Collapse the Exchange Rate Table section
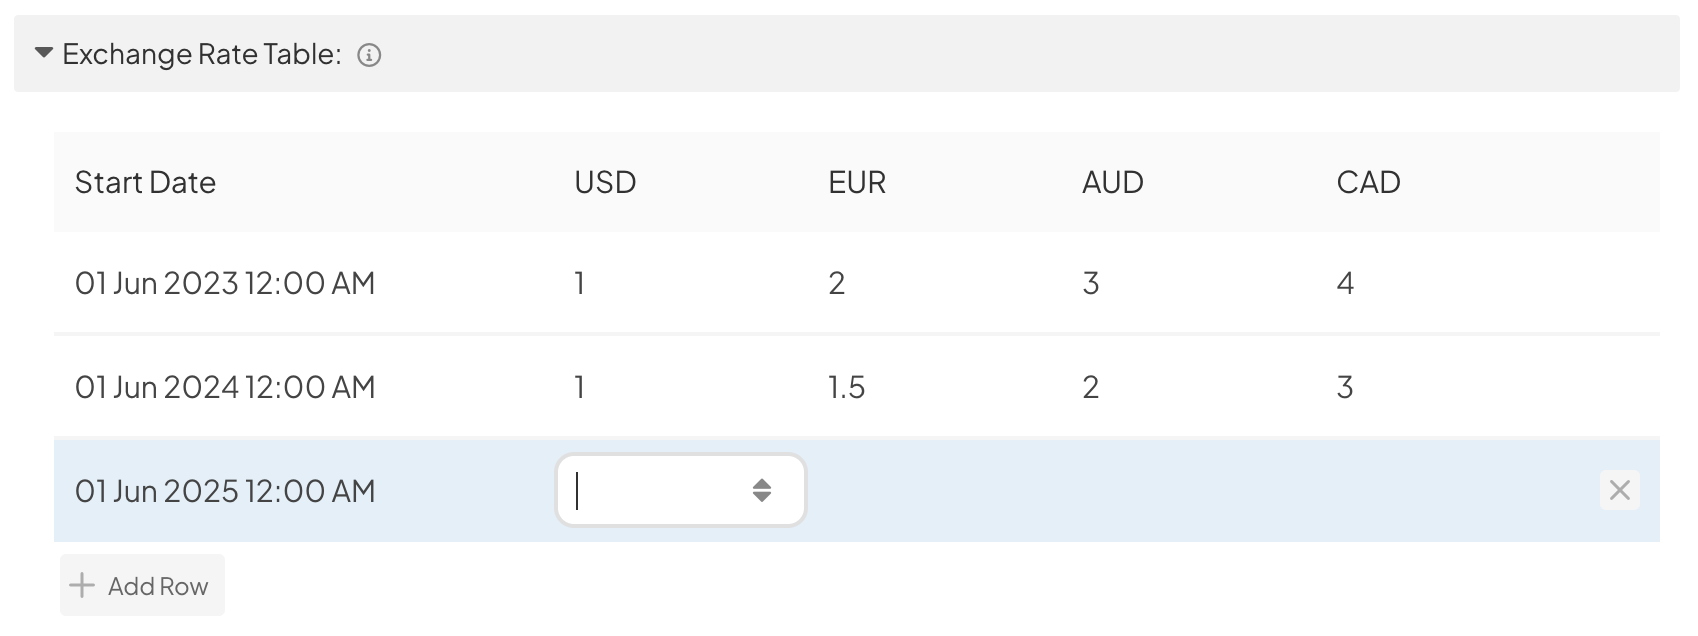This screenshot has height=636, width=1698. pos(44,53)
